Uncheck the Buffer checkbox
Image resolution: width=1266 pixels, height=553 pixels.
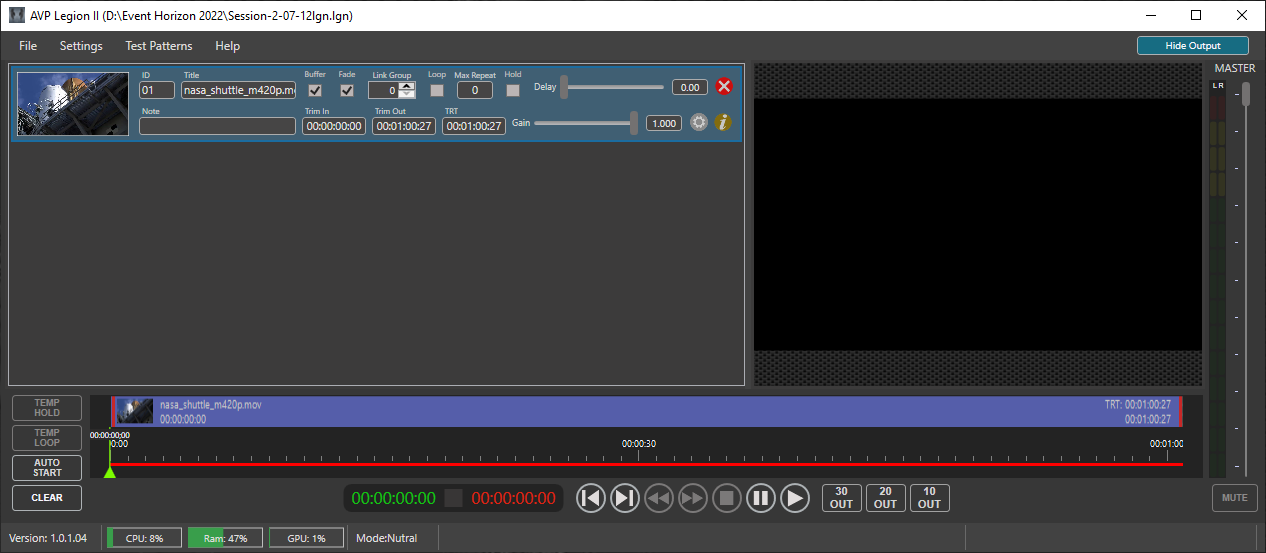click(x=315, y=90)
